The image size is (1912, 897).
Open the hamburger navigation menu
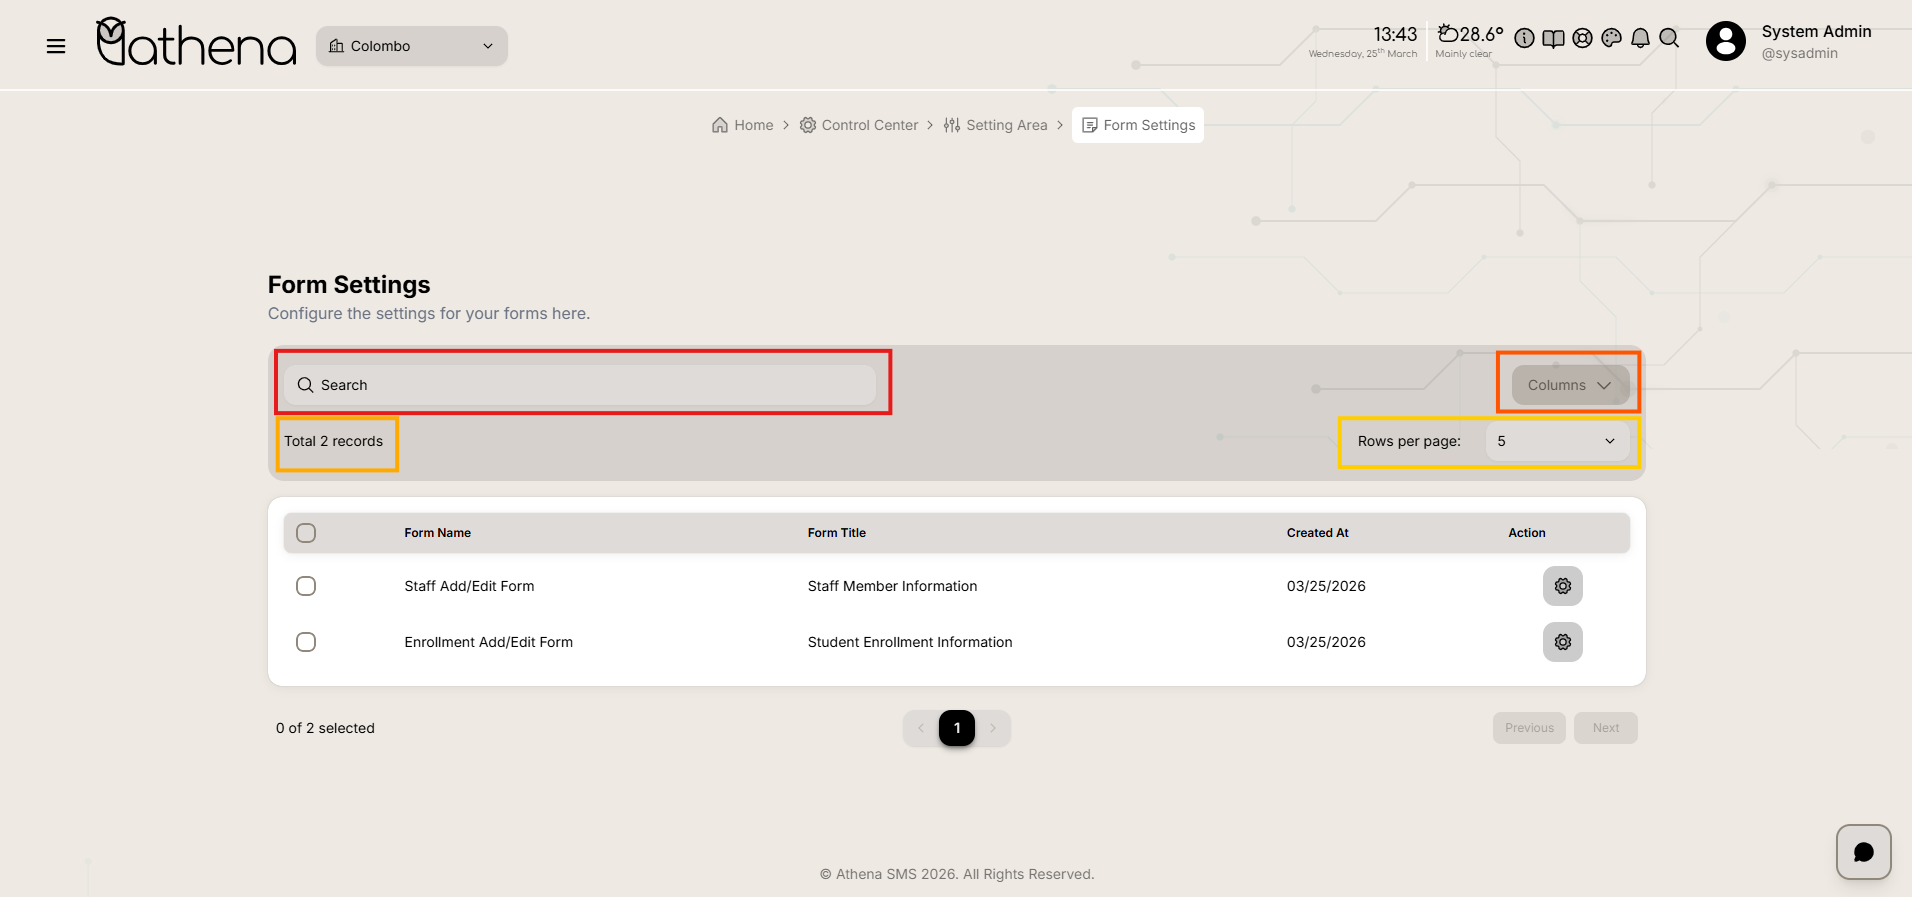tap(56, 46)
